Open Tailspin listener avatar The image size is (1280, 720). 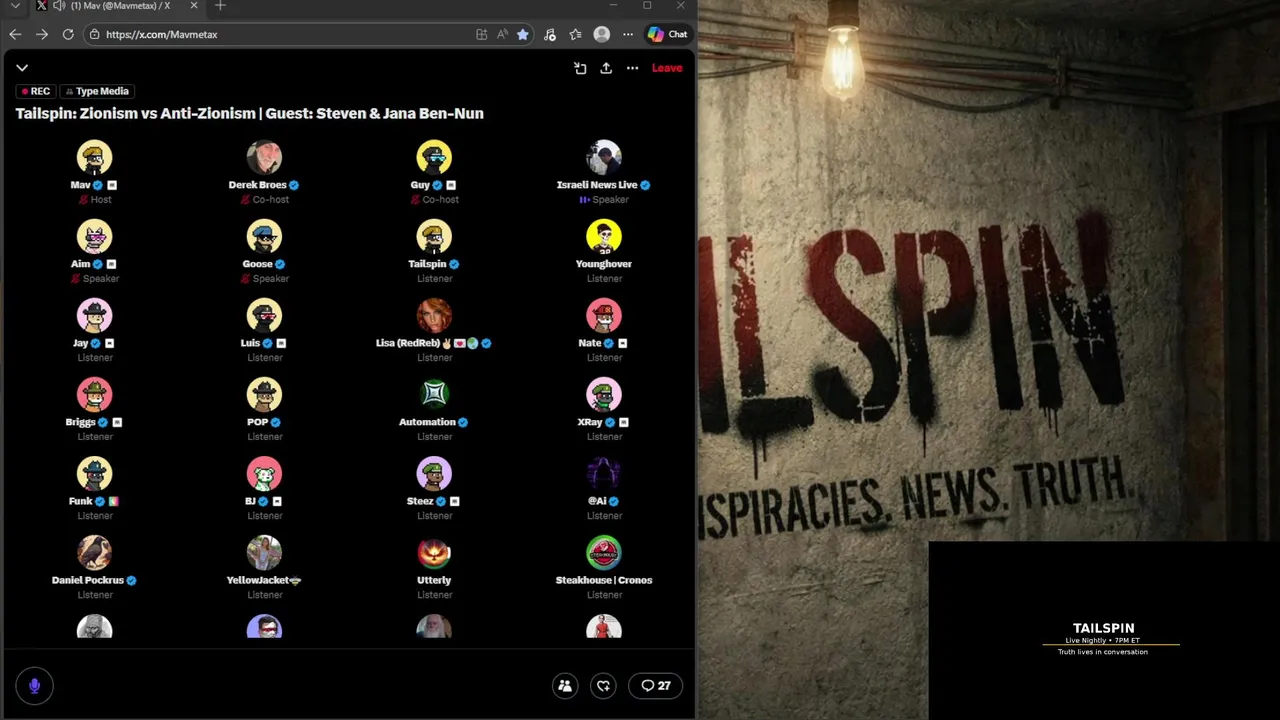434,237
